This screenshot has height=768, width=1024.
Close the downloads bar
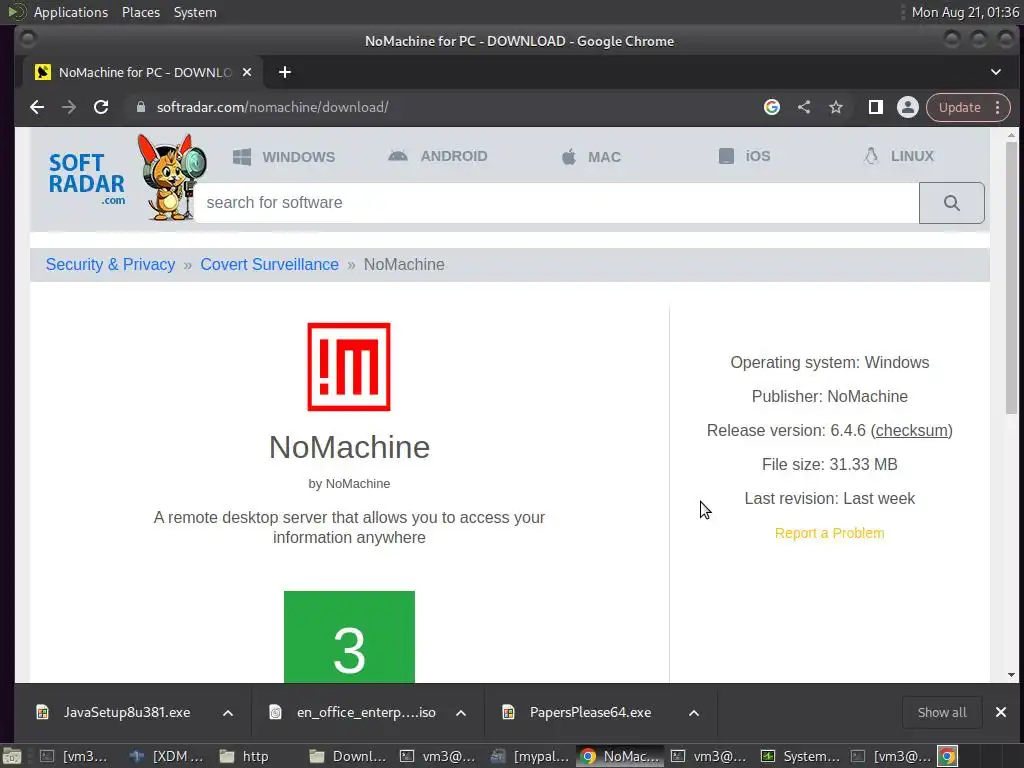(1000, 712)
